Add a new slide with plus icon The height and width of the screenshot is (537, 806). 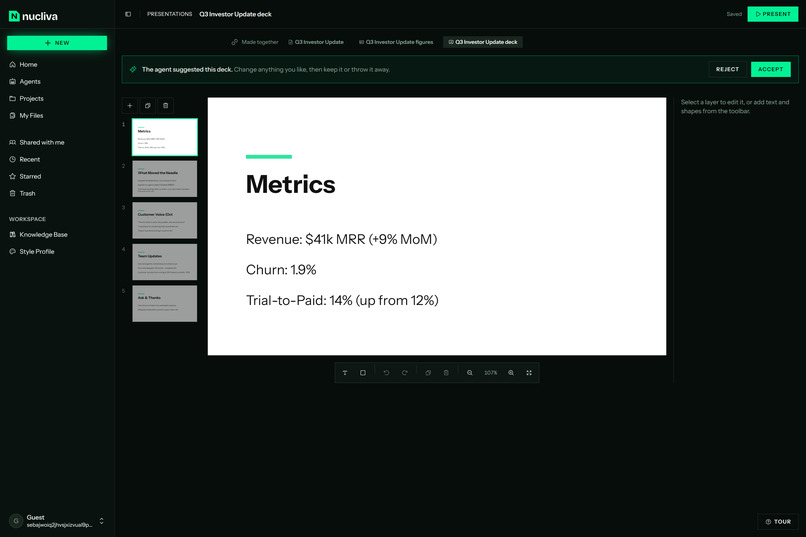[130, 106]
